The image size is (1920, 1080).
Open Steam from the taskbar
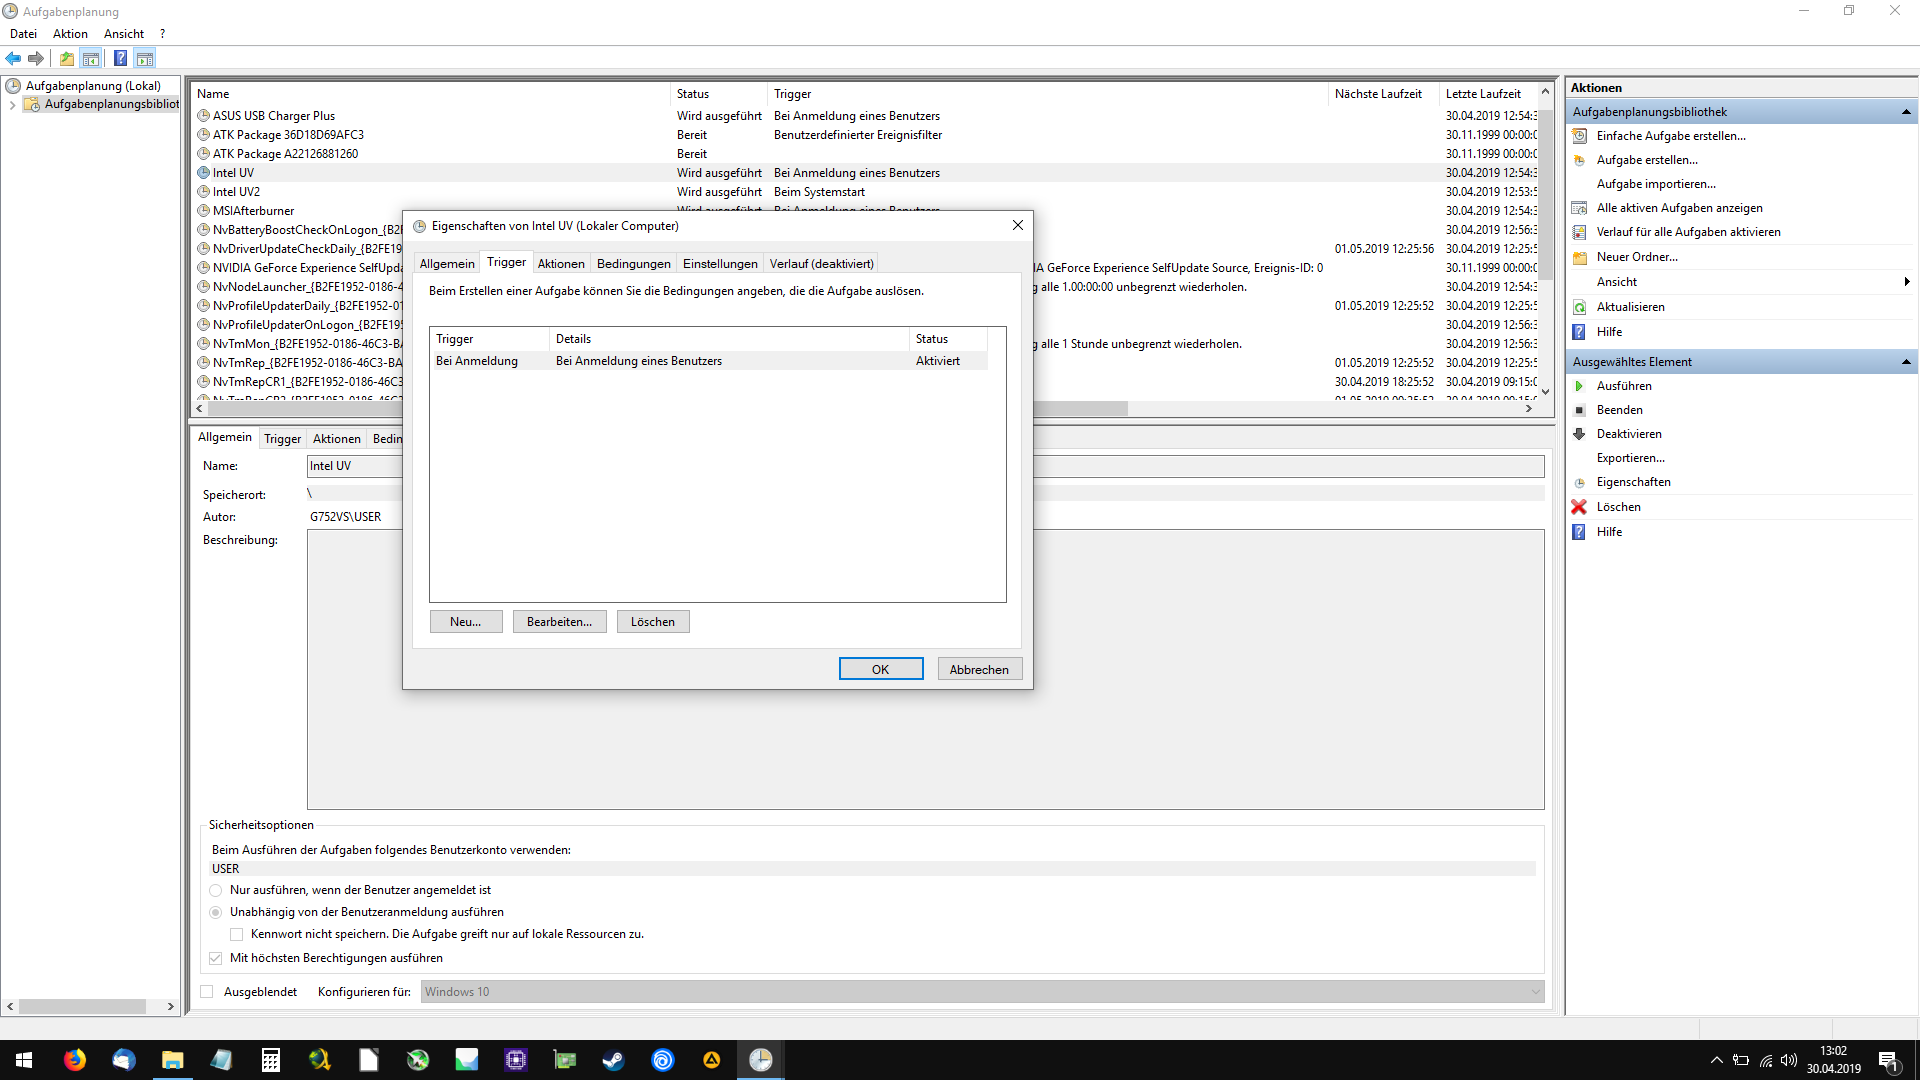coord(613,1060)
